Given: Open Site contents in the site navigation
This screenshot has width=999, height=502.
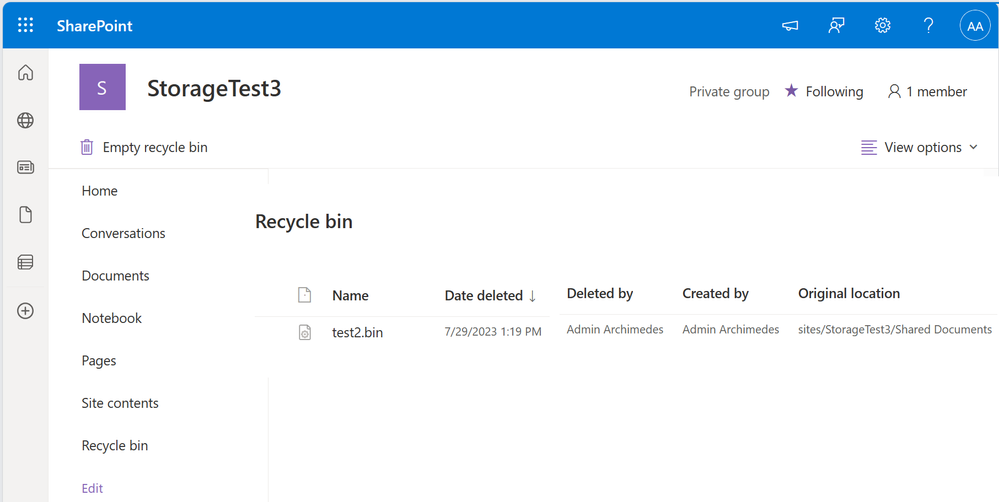Looking at the screenshot, I should tap(120, 403).
